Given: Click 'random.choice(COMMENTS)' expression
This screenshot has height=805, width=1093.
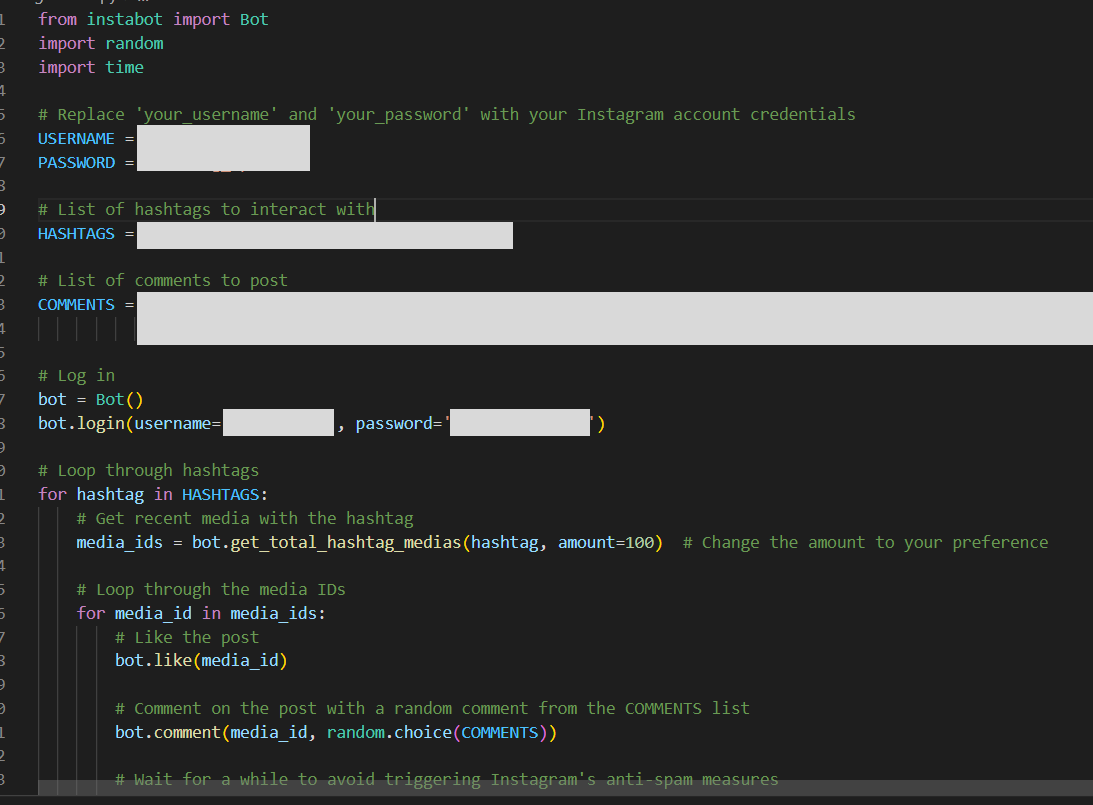Looking at the screenshot, I should pyautogui.click(x=438, y=733).
